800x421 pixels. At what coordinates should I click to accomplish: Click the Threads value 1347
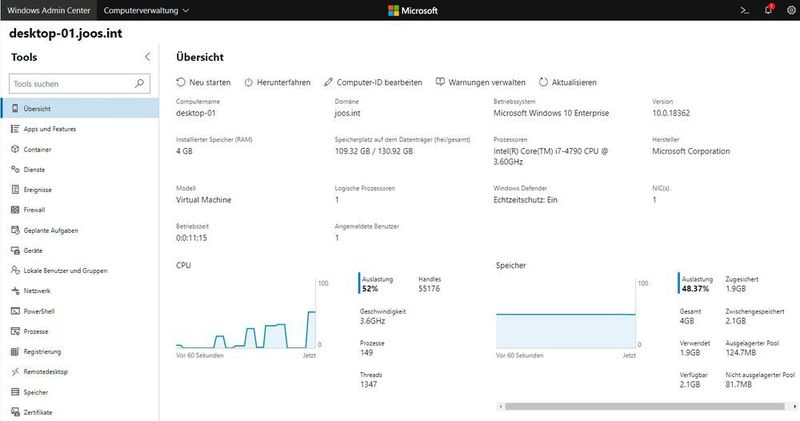(368, 384)
